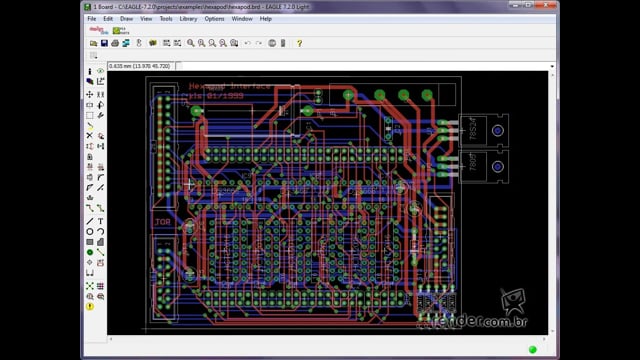Open the Library menu
The width and height of the screenshot is (640, 360).
pyautogui.click(x=188, y=19)
